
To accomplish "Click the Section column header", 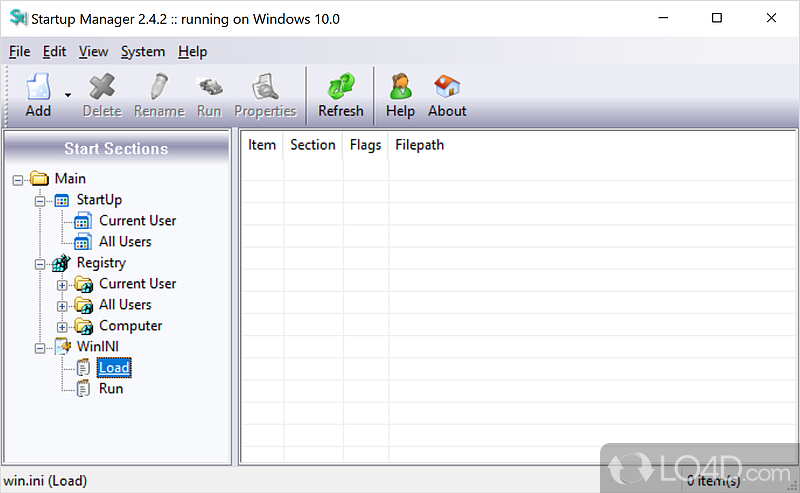I will [x=312, y=145].
